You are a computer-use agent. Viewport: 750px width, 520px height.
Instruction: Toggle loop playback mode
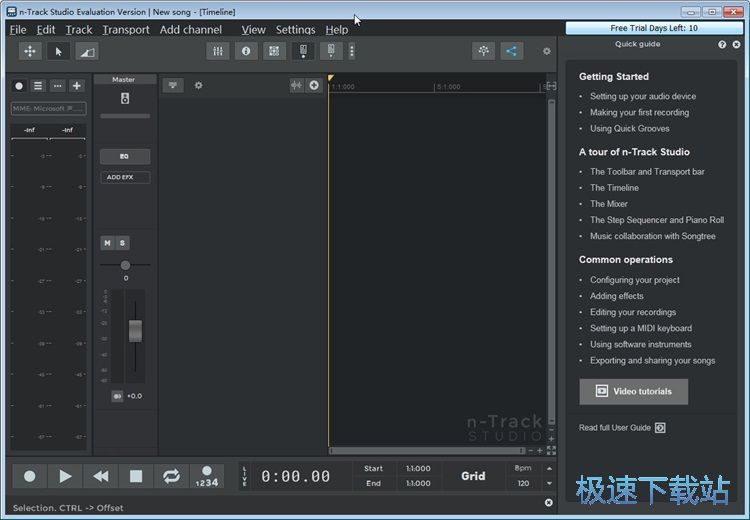[171, 477]
